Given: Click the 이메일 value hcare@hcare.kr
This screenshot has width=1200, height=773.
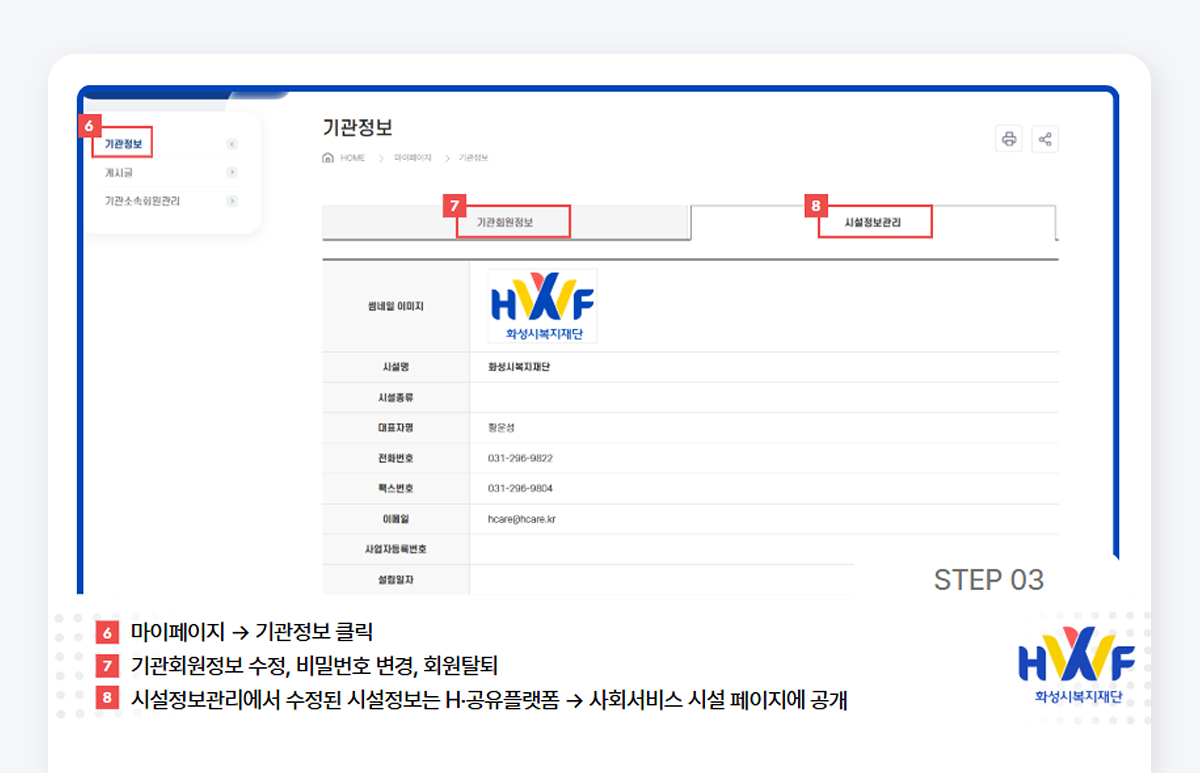Looking at the screenshot, I should 520,519.
